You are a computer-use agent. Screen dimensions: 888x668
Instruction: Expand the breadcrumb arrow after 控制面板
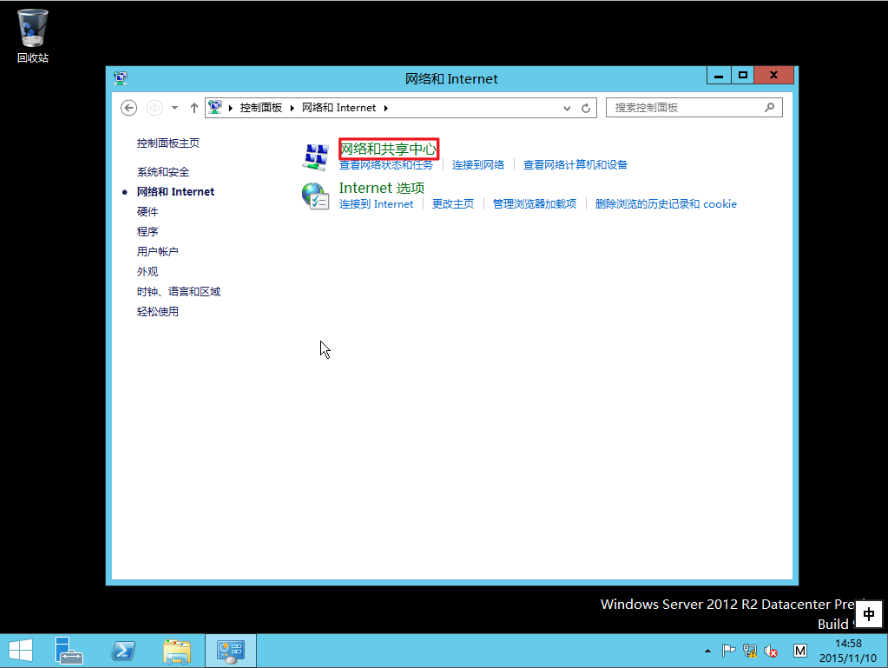pos(292,108)
